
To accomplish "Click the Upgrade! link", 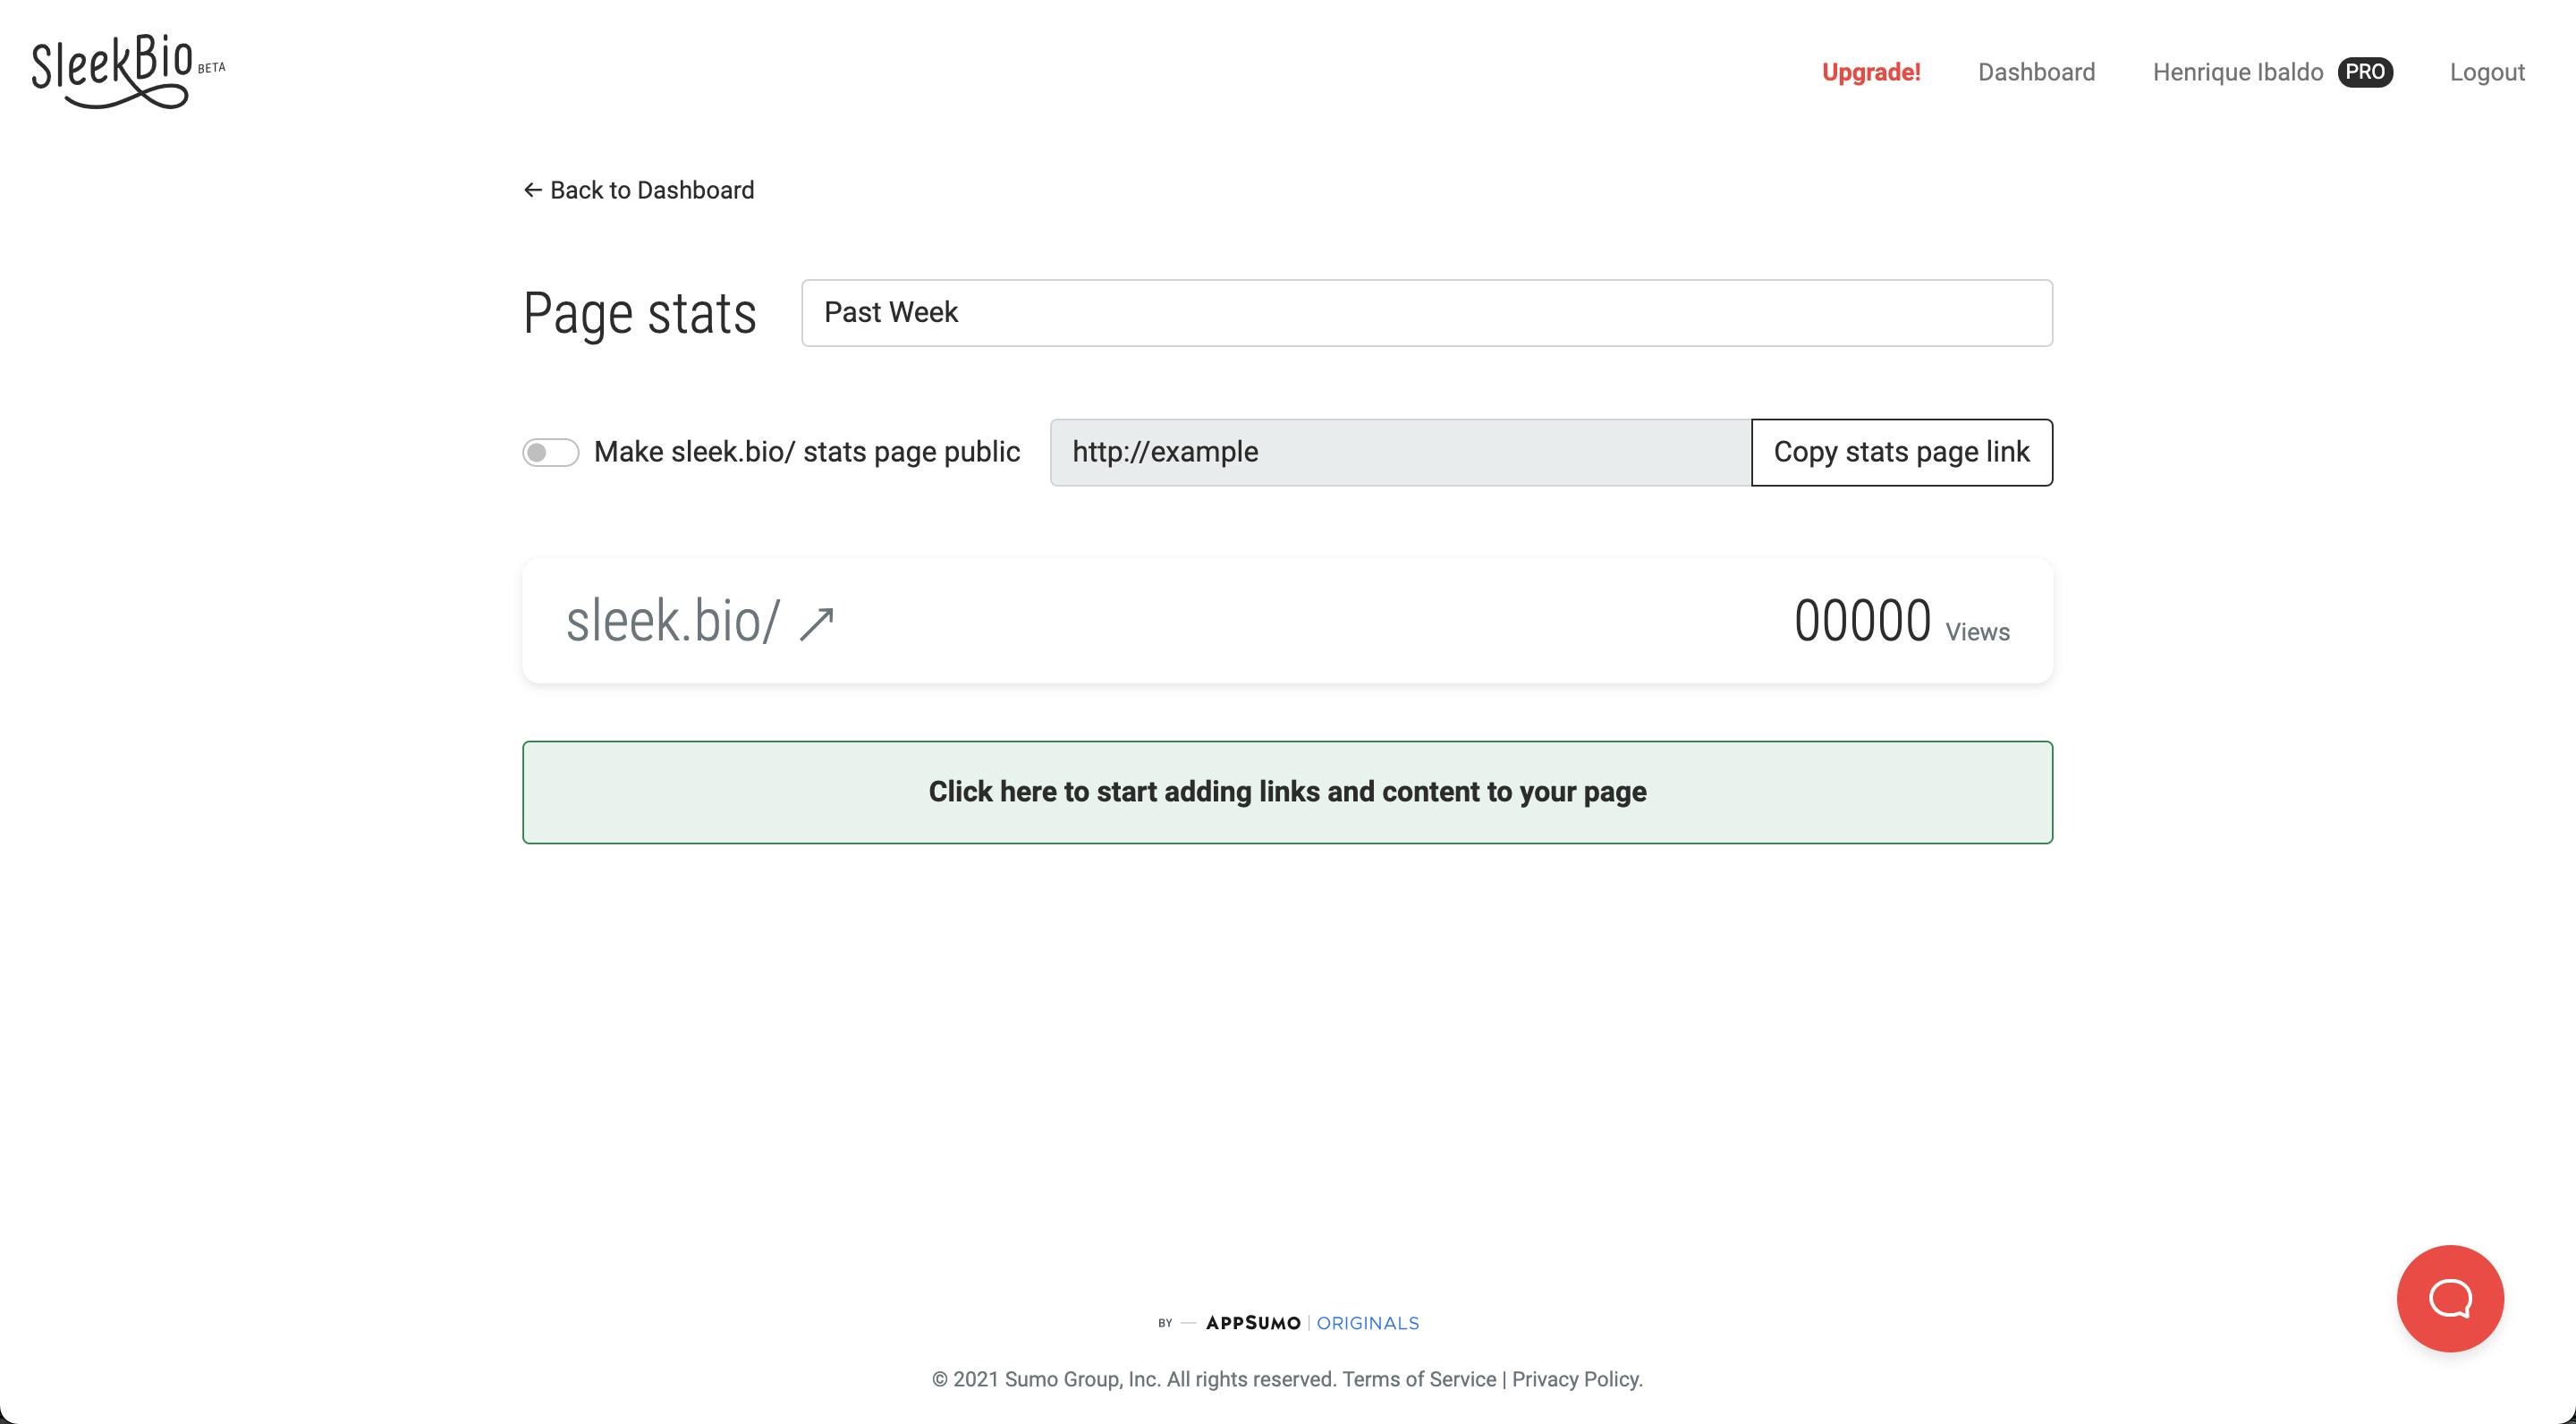I will pyautogui.click(x=1870, y=72).
